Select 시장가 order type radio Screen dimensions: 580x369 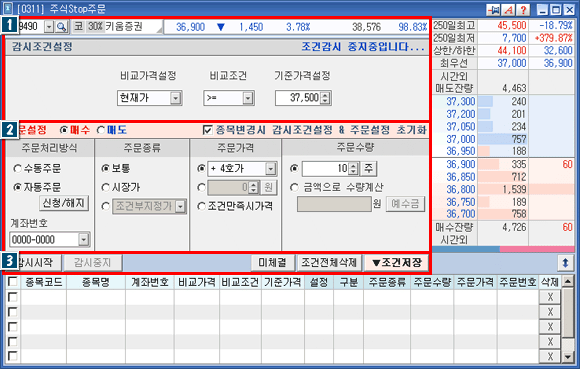[x=105, y=187]
